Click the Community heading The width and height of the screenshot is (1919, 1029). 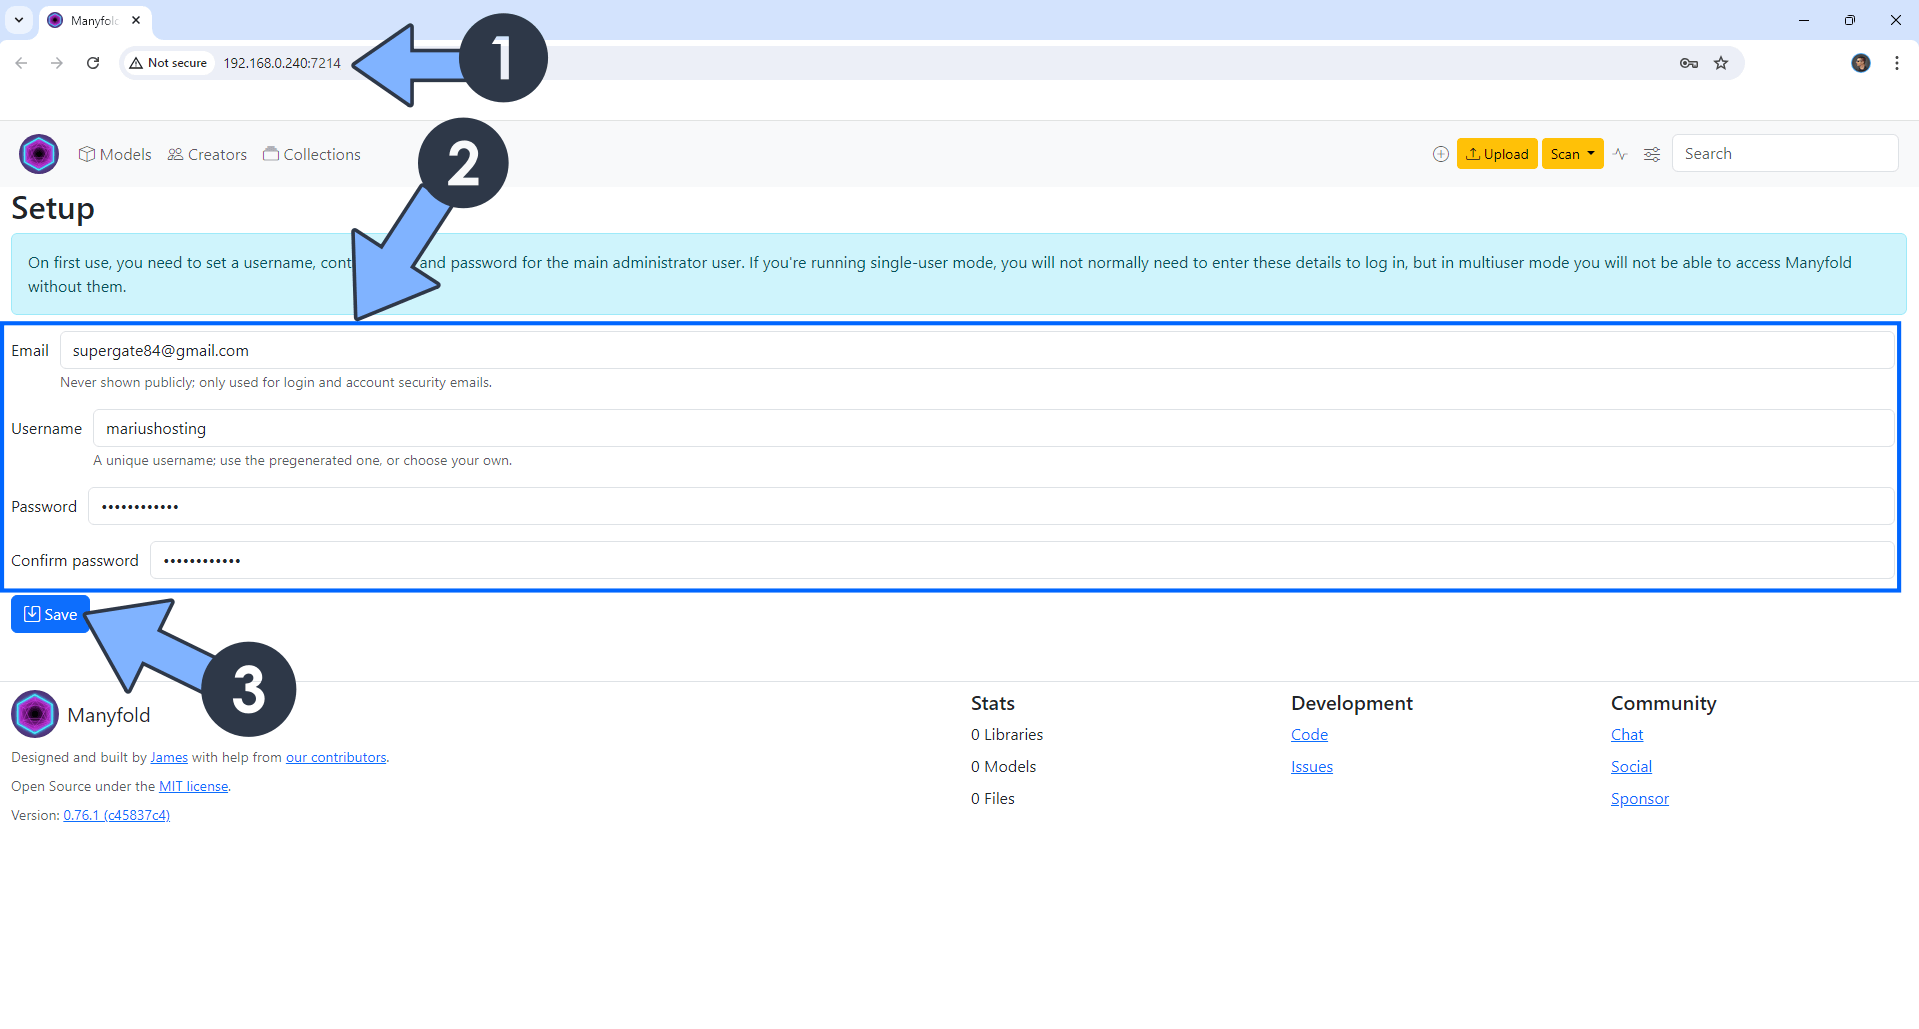1664,703
